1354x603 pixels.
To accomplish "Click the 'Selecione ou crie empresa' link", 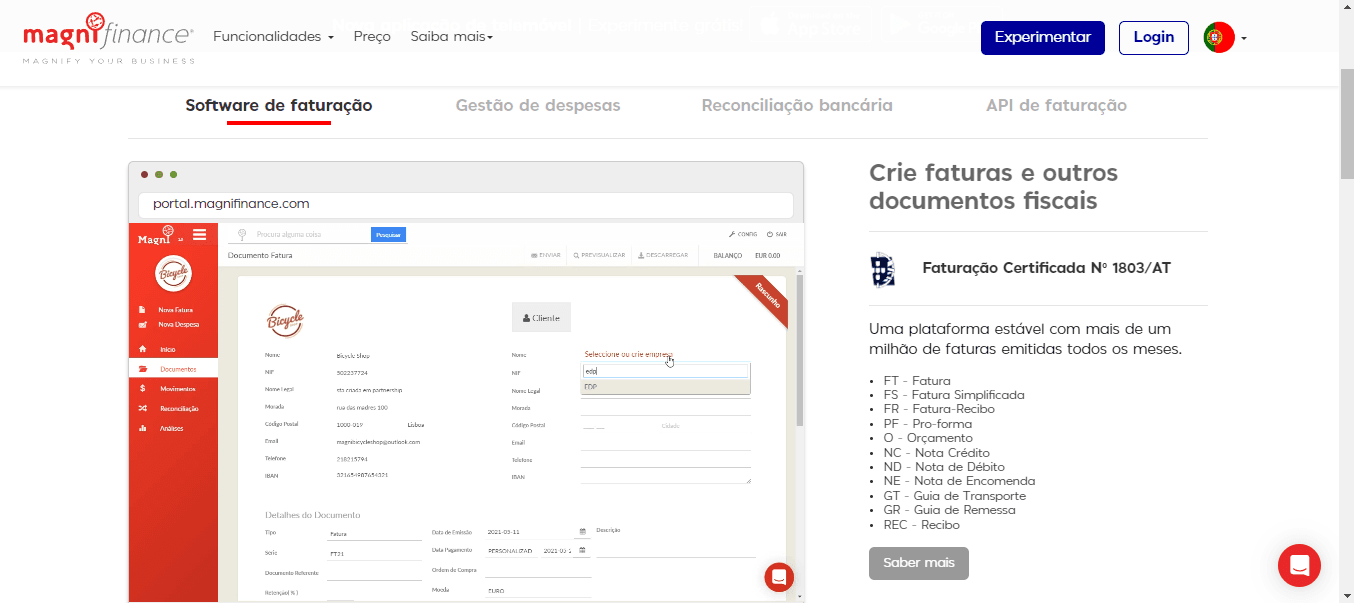I will click(x=629, y=354).
